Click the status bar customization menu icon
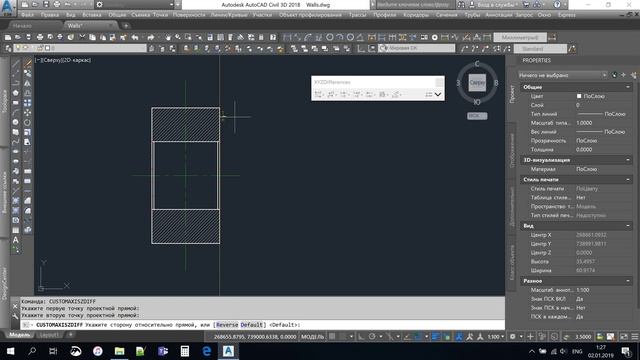 pos(635,337)
